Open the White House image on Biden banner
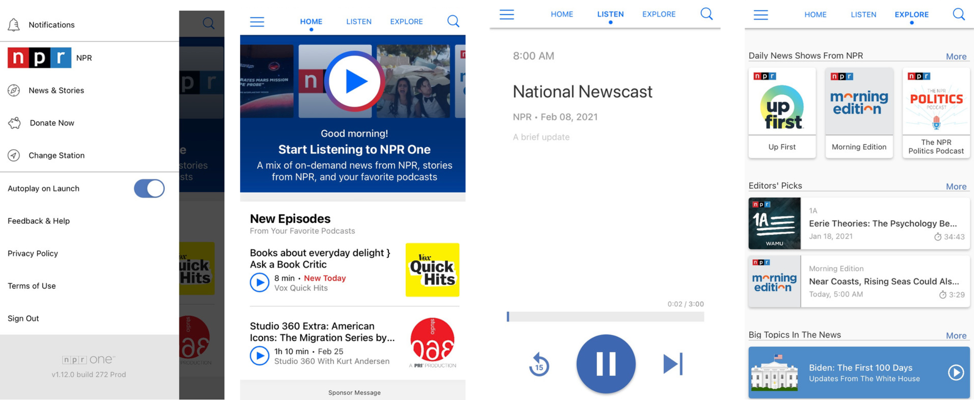Screen dimensions: 974x400 pyautogui.click(x=774, y=372)
